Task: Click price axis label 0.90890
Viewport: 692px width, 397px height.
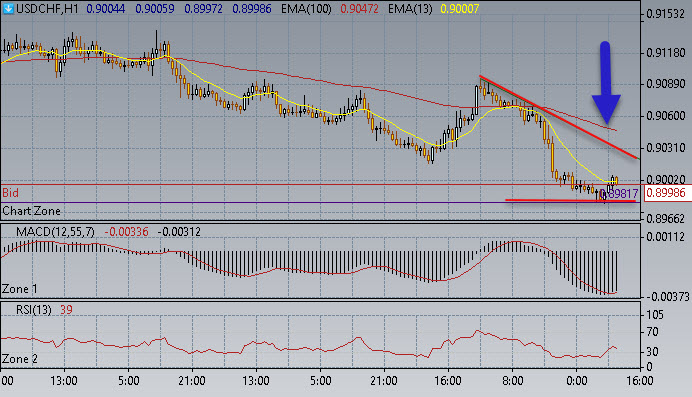Action: coord(666,84)
